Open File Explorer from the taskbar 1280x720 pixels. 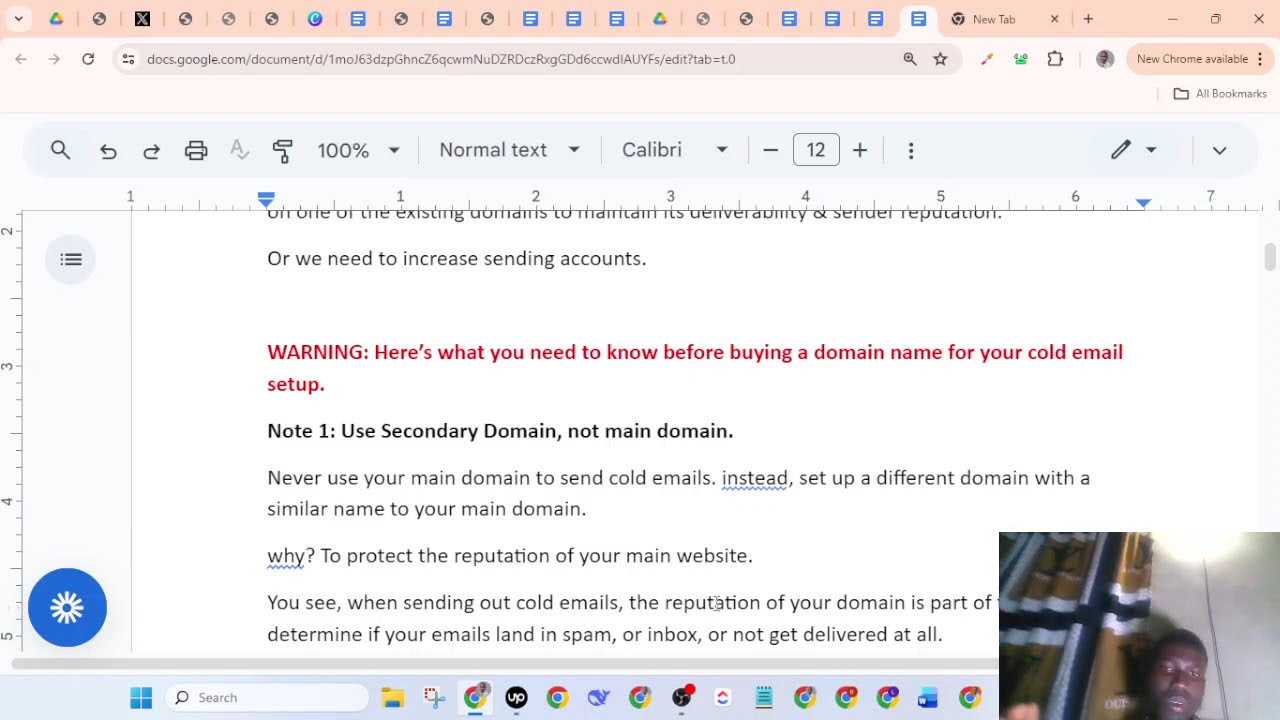pos(392,698)
